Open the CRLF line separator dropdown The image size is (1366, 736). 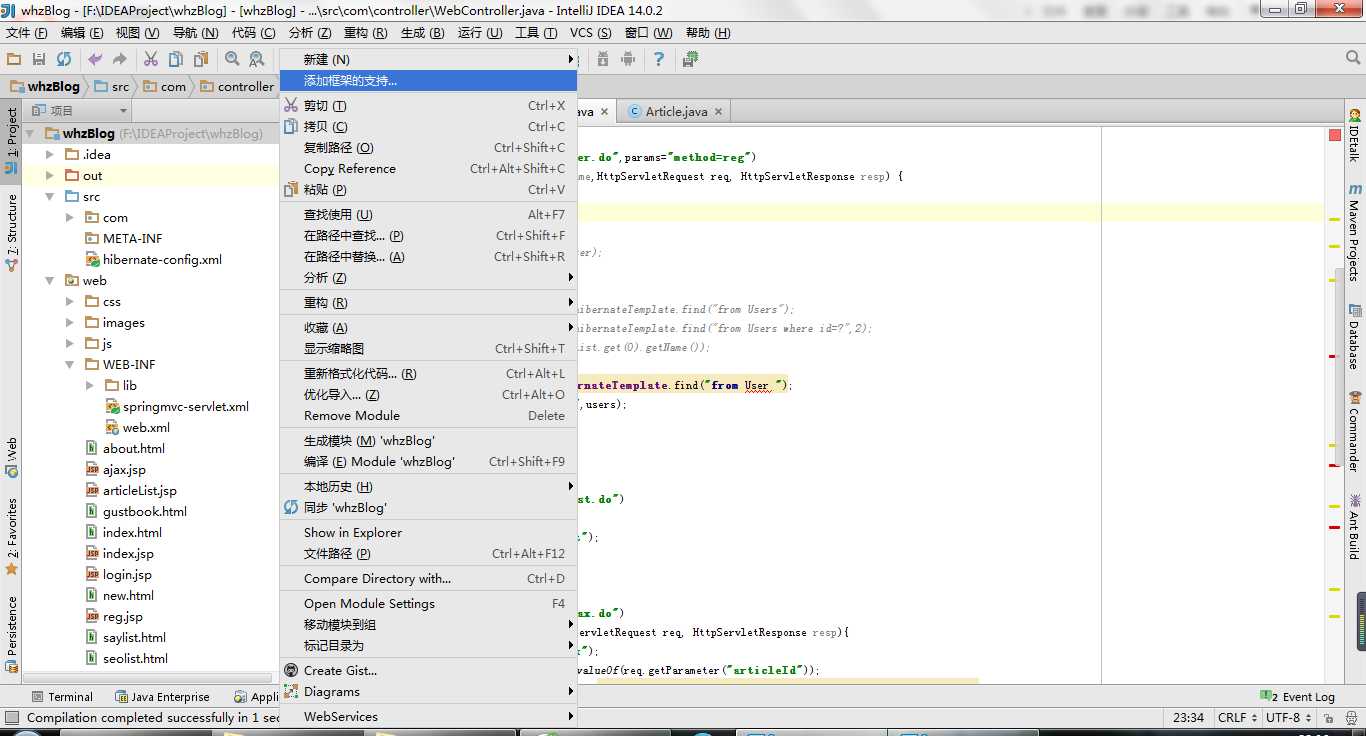[x=1237, y=717]
